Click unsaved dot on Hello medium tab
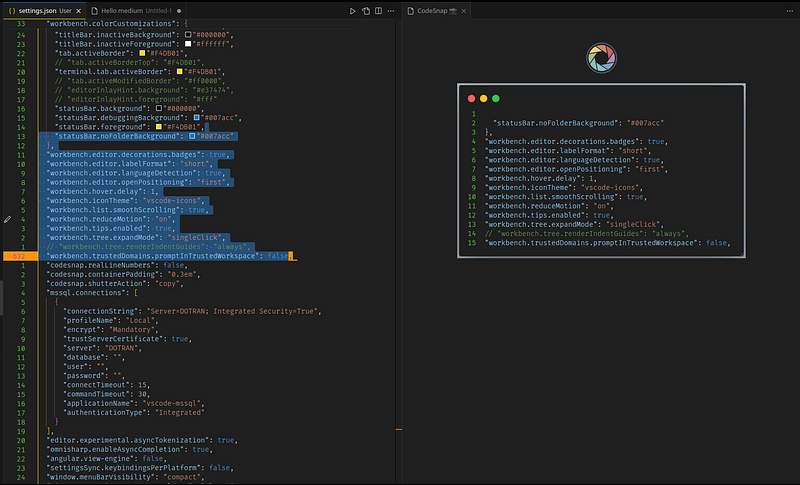800x485 pixels. [x=179, y=11]
